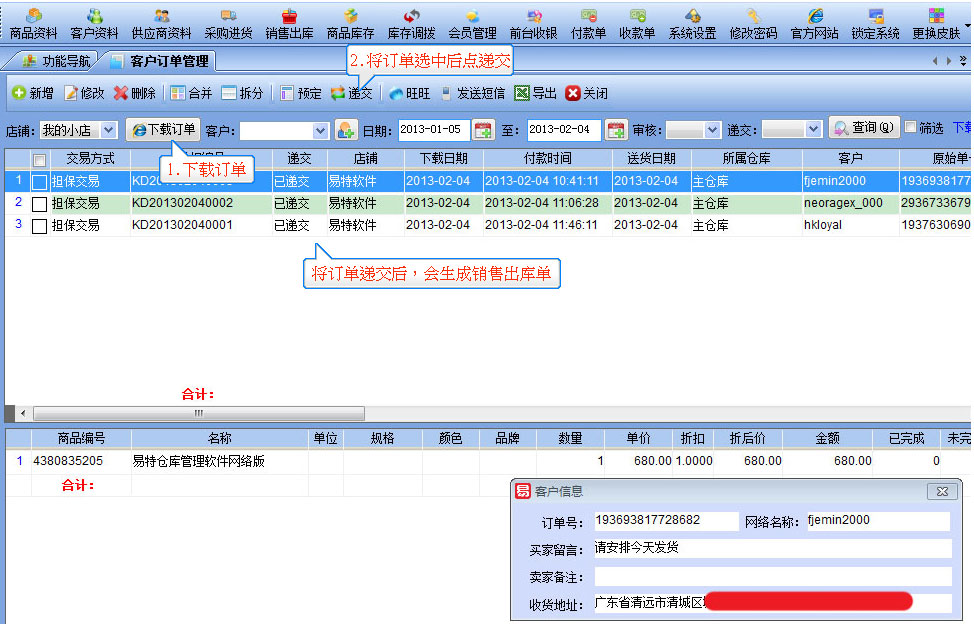
Task: Open 系统设置 icon in toolbar
Action: [x=692, y=23]
